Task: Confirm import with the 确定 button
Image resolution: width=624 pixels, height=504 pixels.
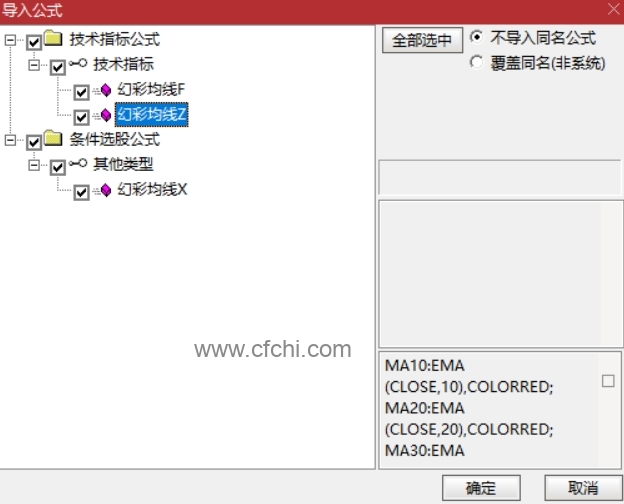Action: tap(481, 488)
